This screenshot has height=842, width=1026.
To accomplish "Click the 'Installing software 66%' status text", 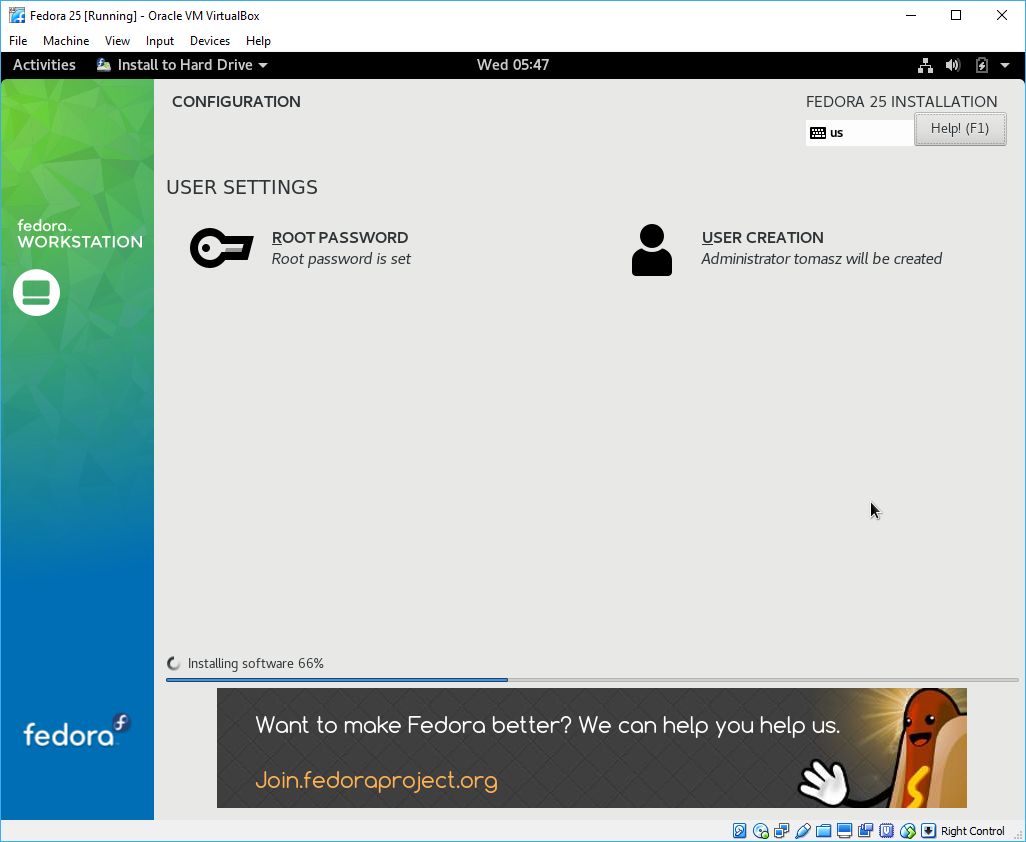I will point(256,663).
